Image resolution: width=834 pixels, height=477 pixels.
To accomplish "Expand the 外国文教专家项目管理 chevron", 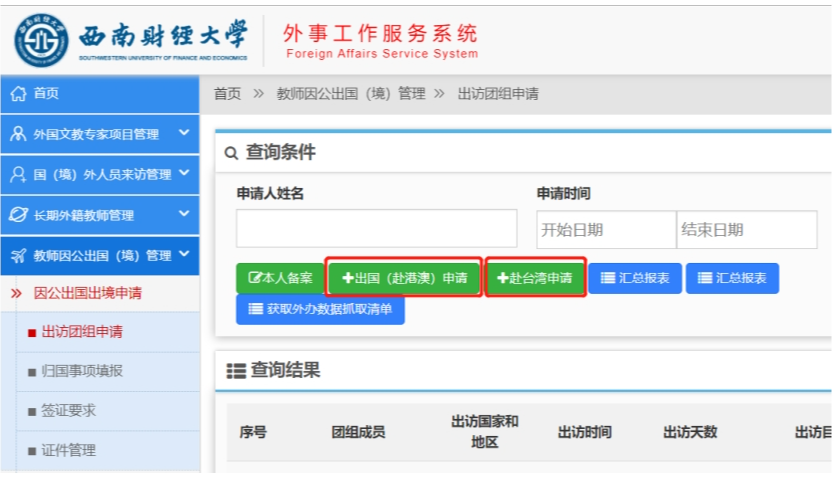I will pos(184,133).
